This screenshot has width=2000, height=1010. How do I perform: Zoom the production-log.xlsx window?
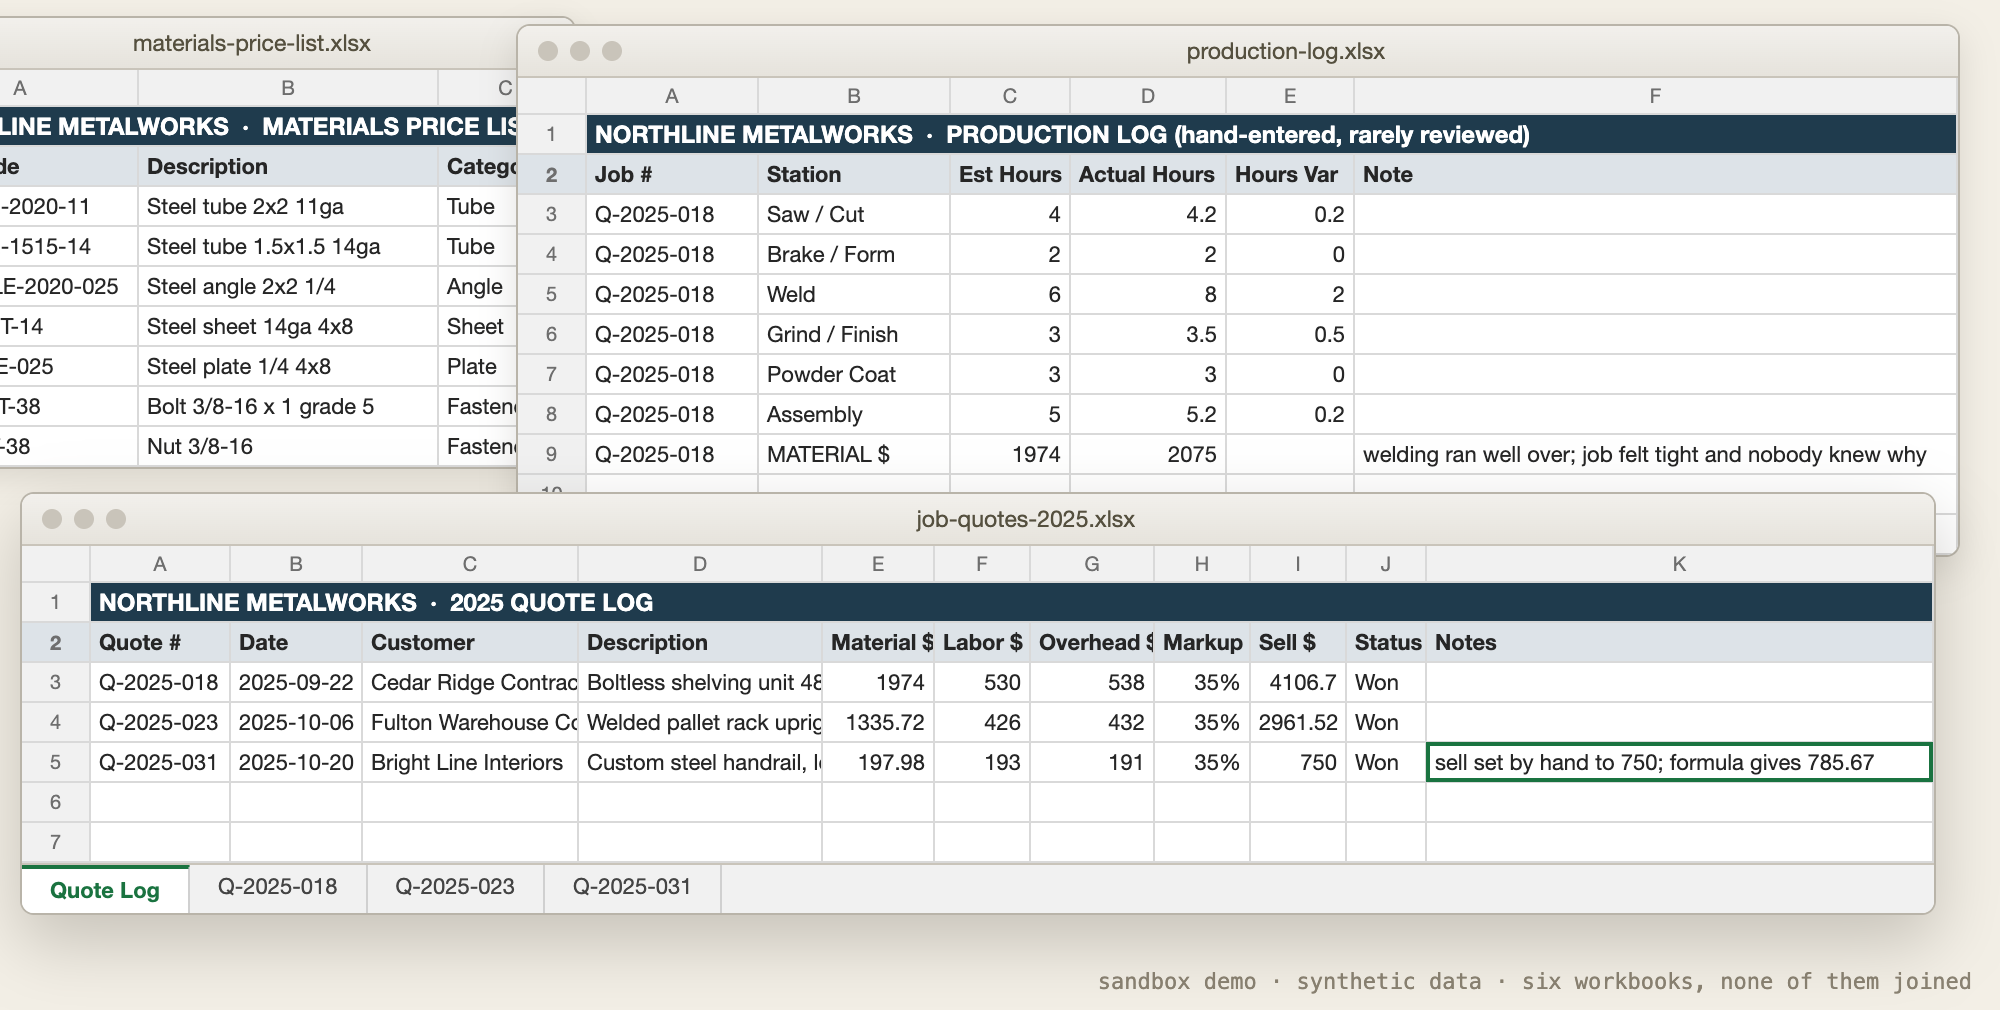coord(612,50)
